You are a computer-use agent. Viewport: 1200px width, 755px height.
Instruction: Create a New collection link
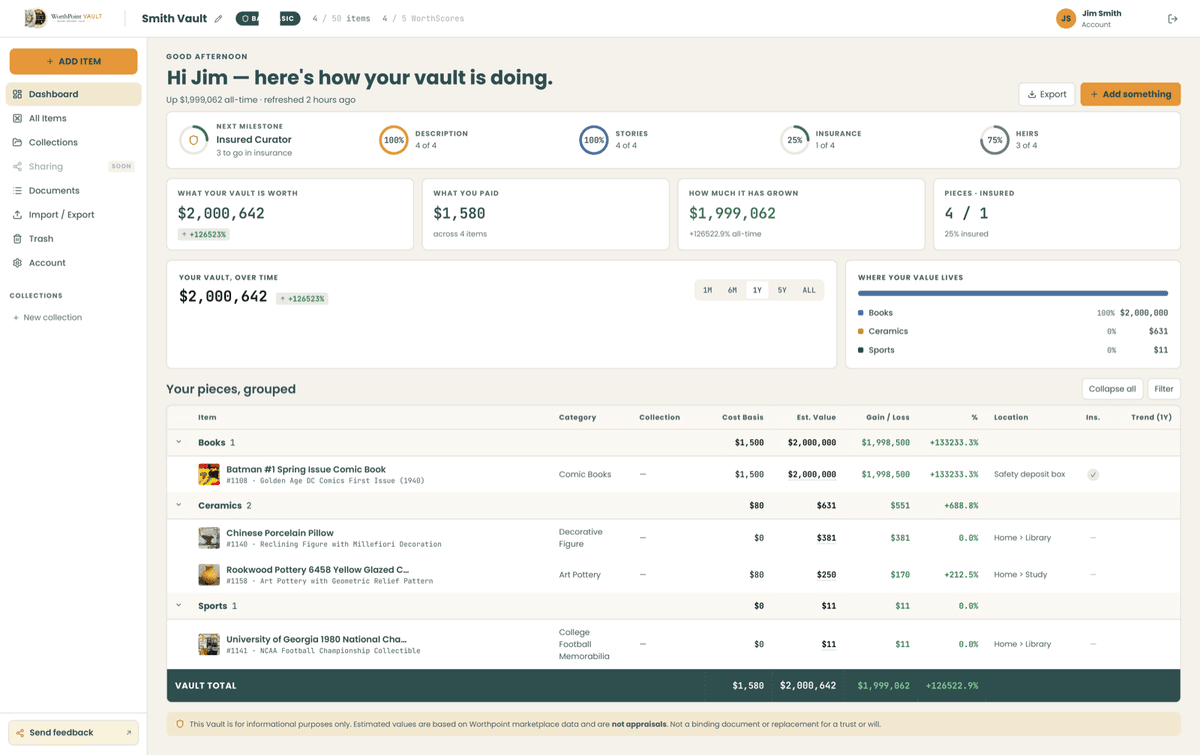(x=48, y=318)
